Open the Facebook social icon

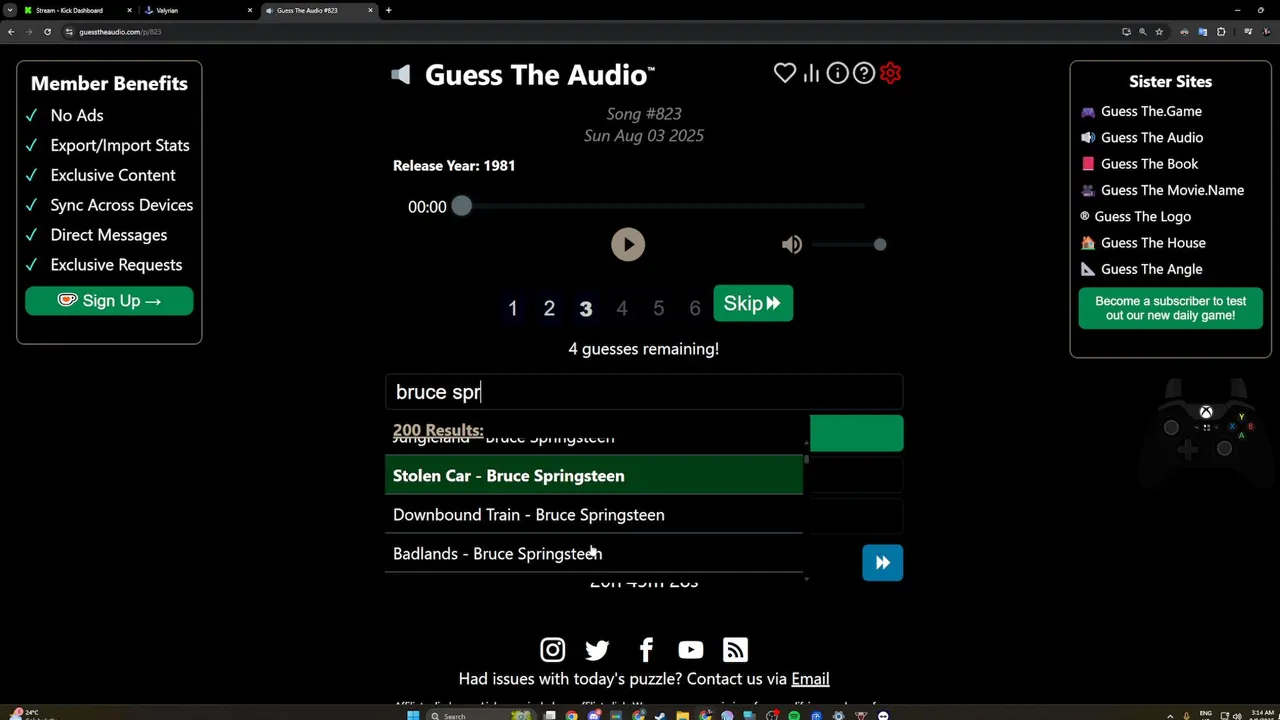(646, 650)
